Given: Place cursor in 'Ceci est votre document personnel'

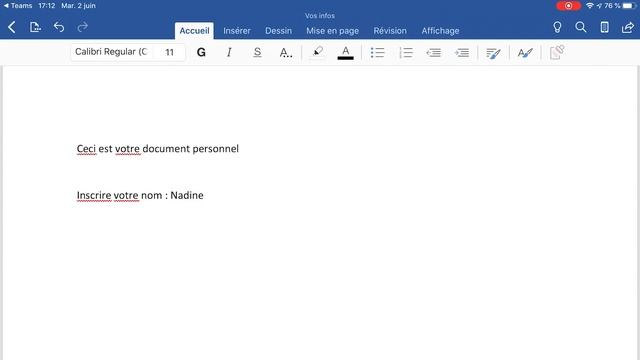Looking at the screenshot, I should [x=158, y=149].
